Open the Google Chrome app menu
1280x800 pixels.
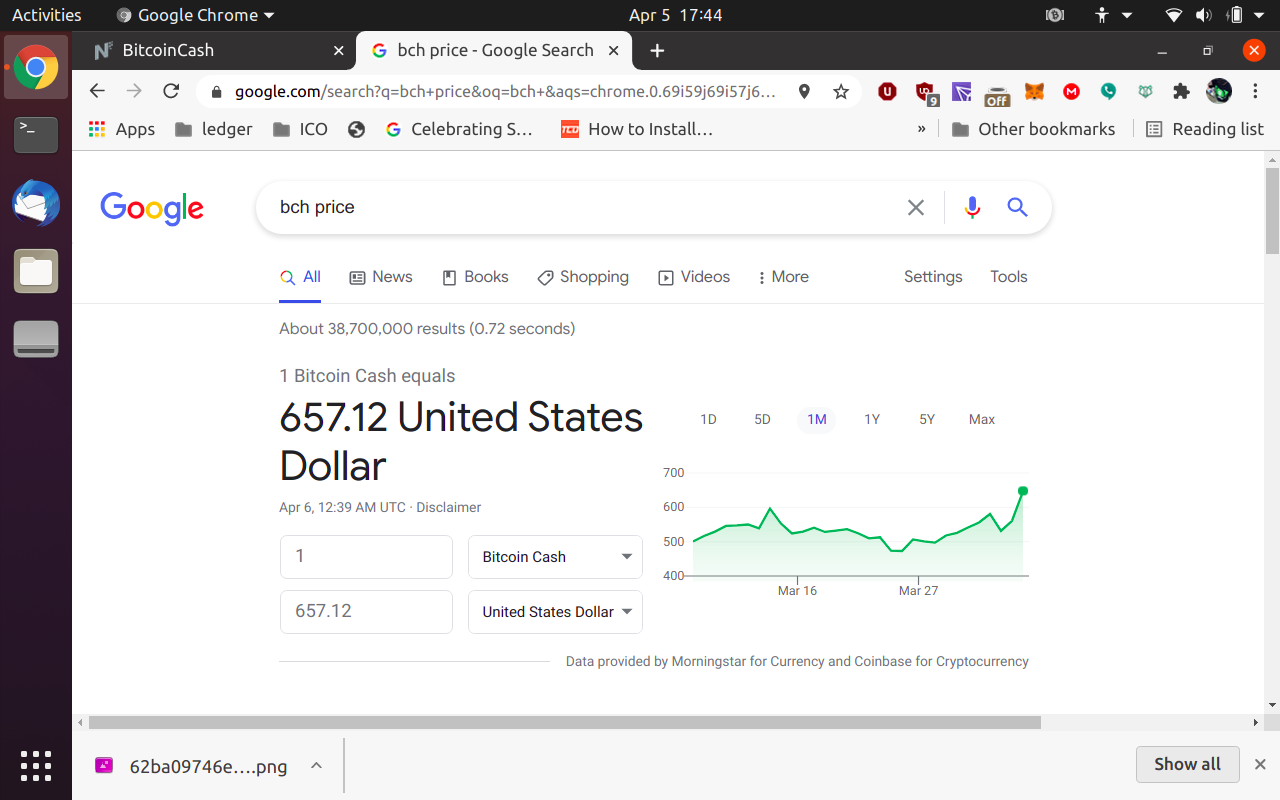point(195,15)
